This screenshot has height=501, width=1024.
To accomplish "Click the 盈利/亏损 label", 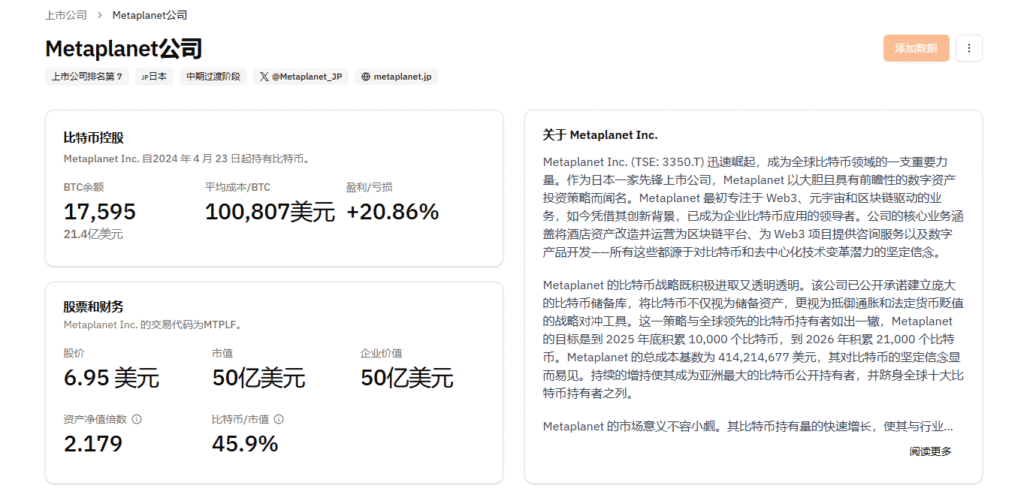I will pos(369,187).
